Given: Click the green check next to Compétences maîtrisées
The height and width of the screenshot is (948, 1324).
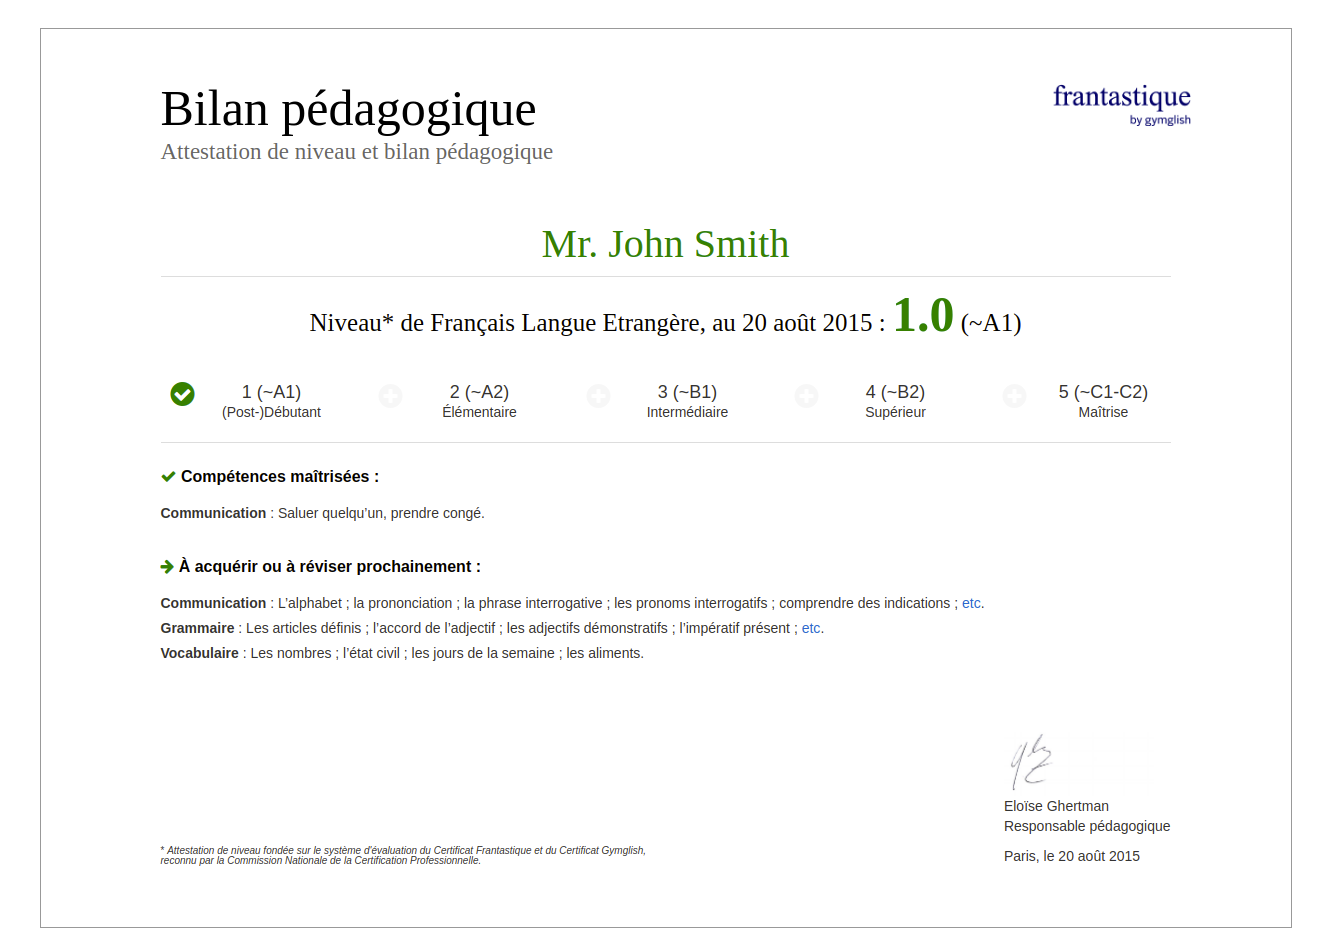Looking at the screenshot, I should pos(168,477).
